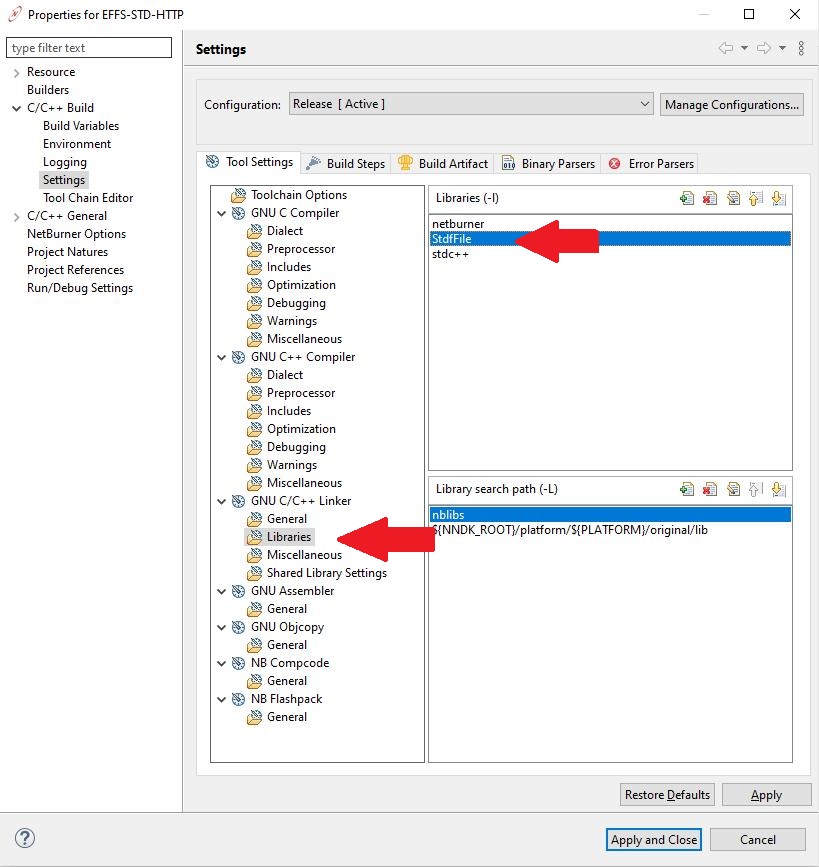Click the Manage Configurations button
The image size is (819, 867).
(732, 104)
